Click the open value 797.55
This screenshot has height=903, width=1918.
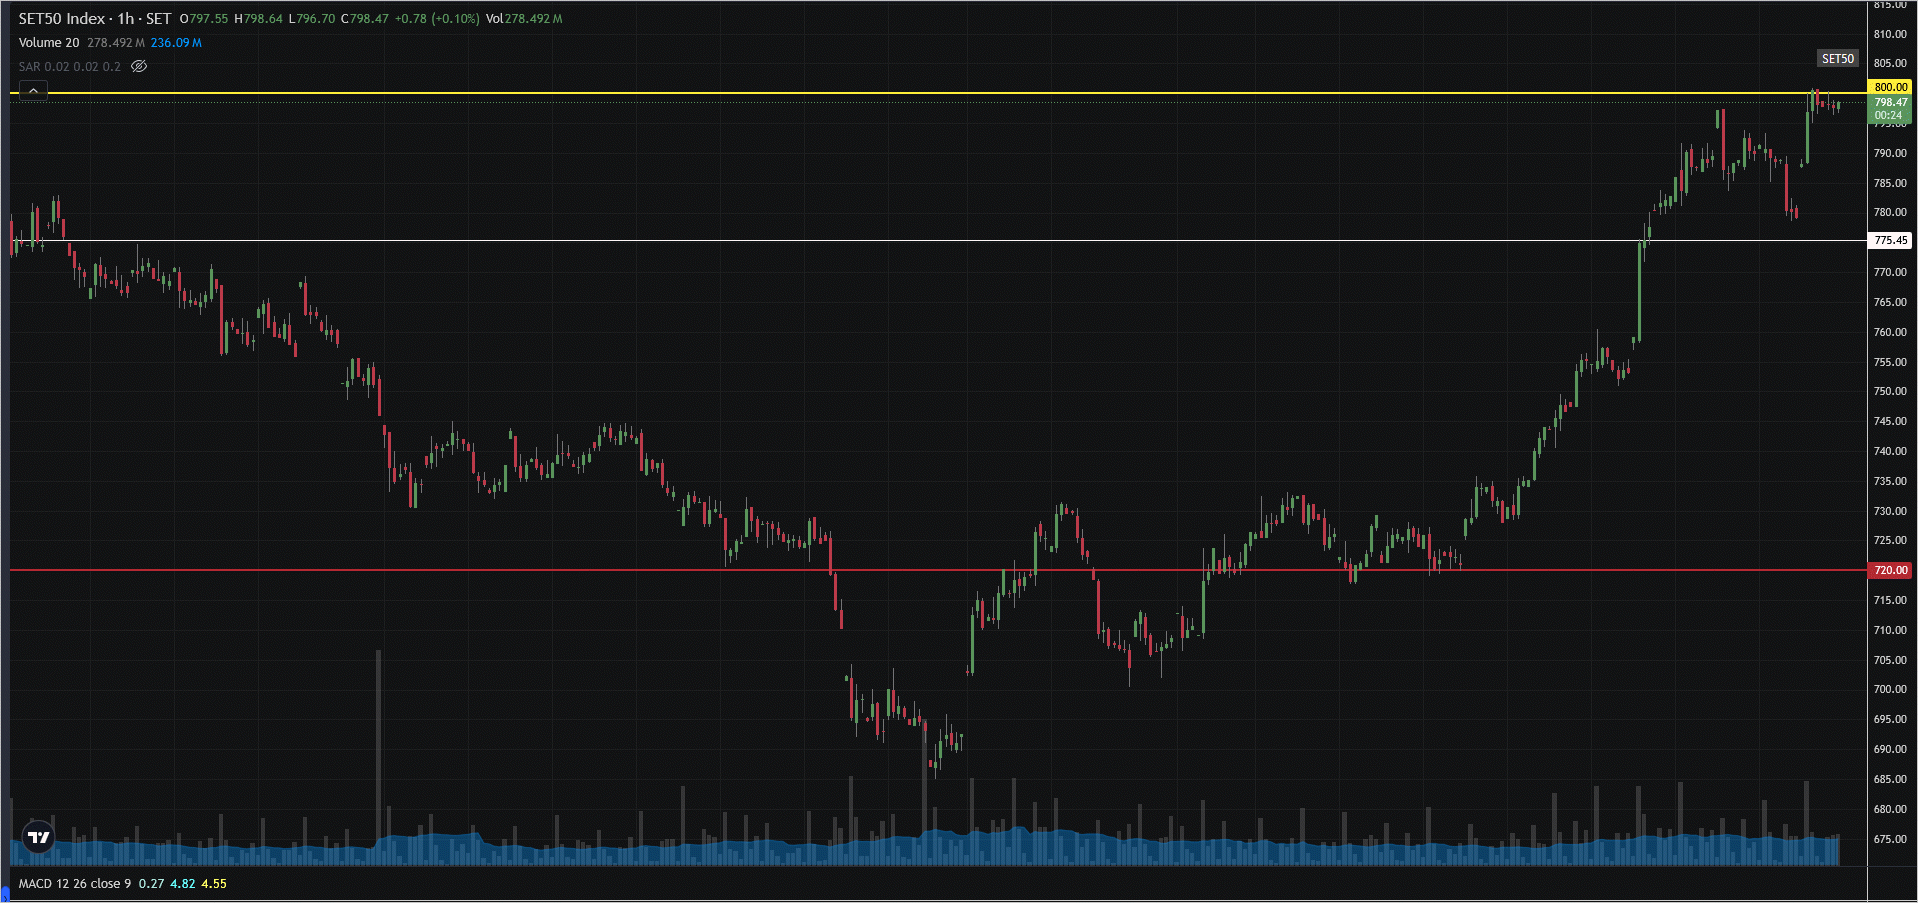coord(209,19)
